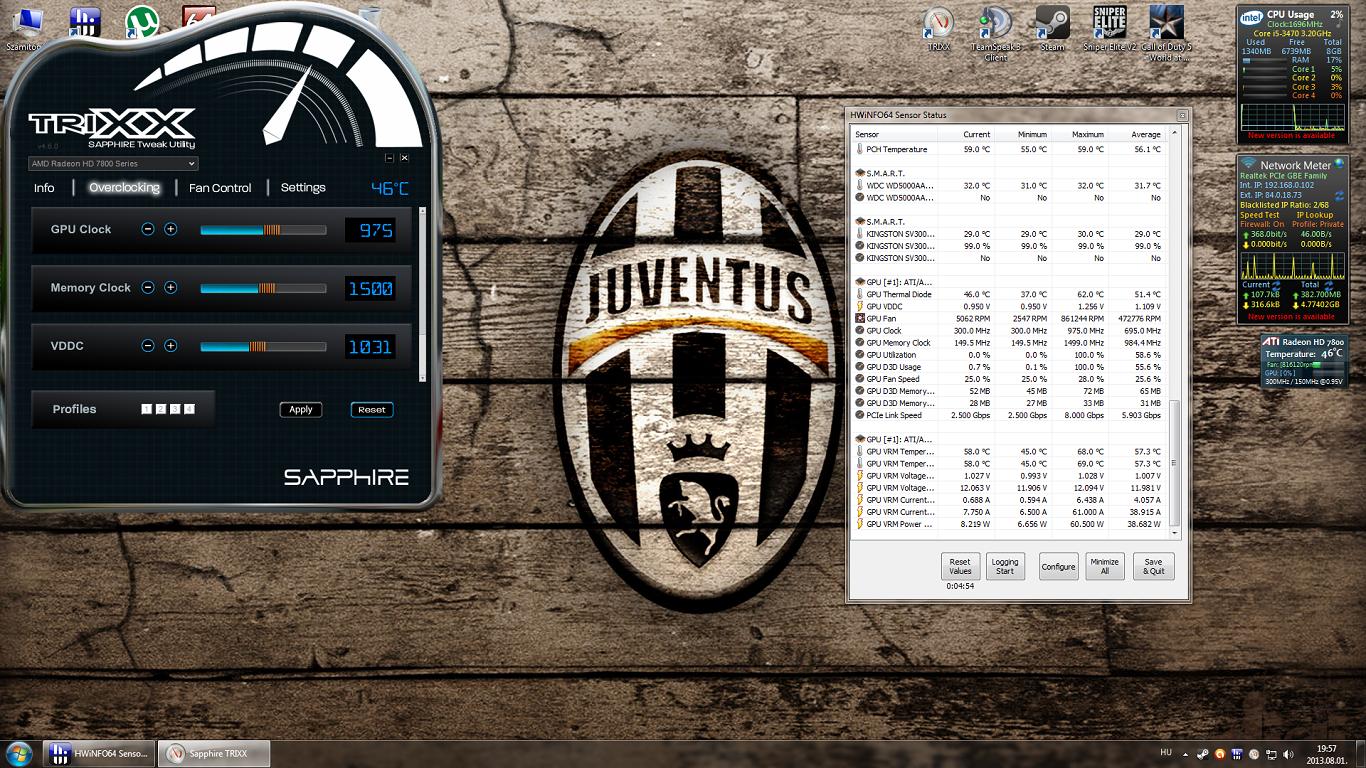The image size is (1366, 768).
Task: Select profile slot 1 in TRIXX
Action: (147, 409)
